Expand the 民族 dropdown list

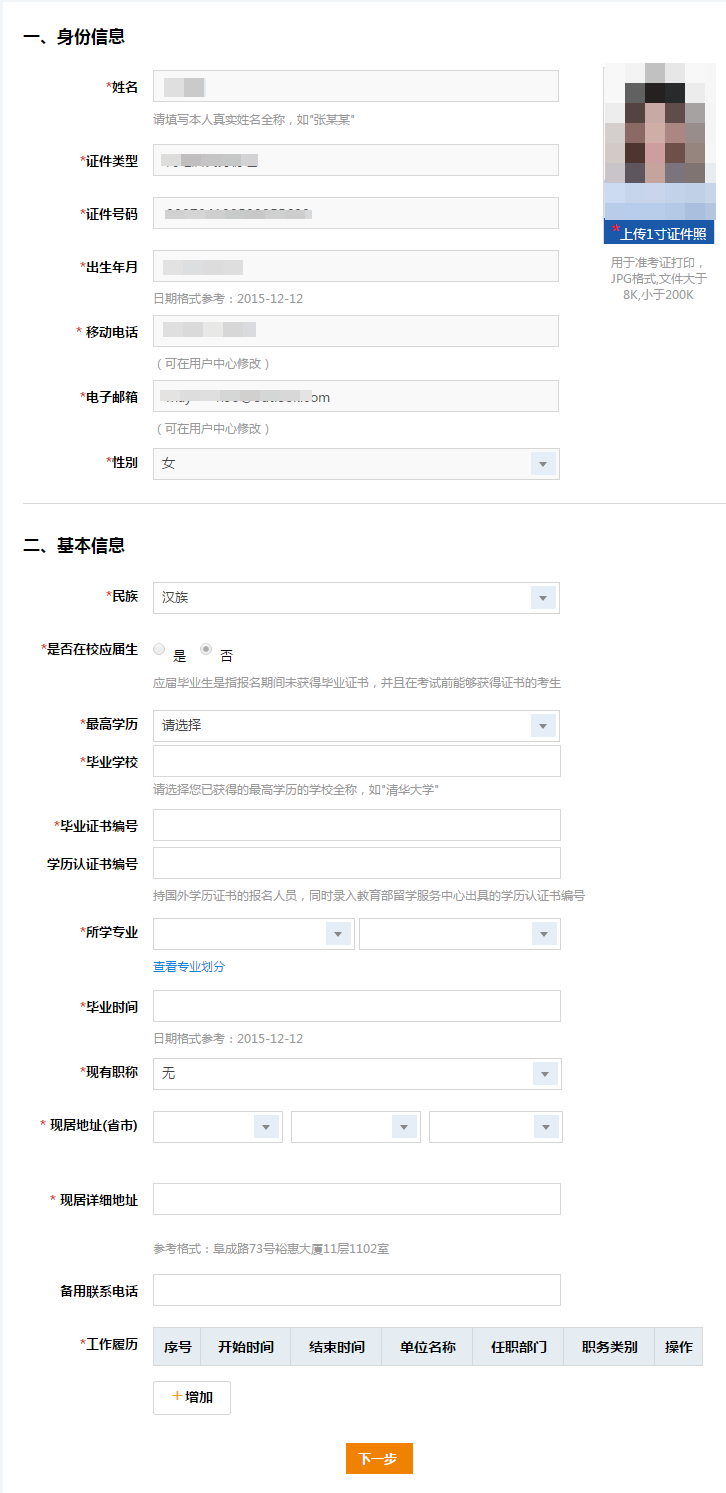point(356,598)
